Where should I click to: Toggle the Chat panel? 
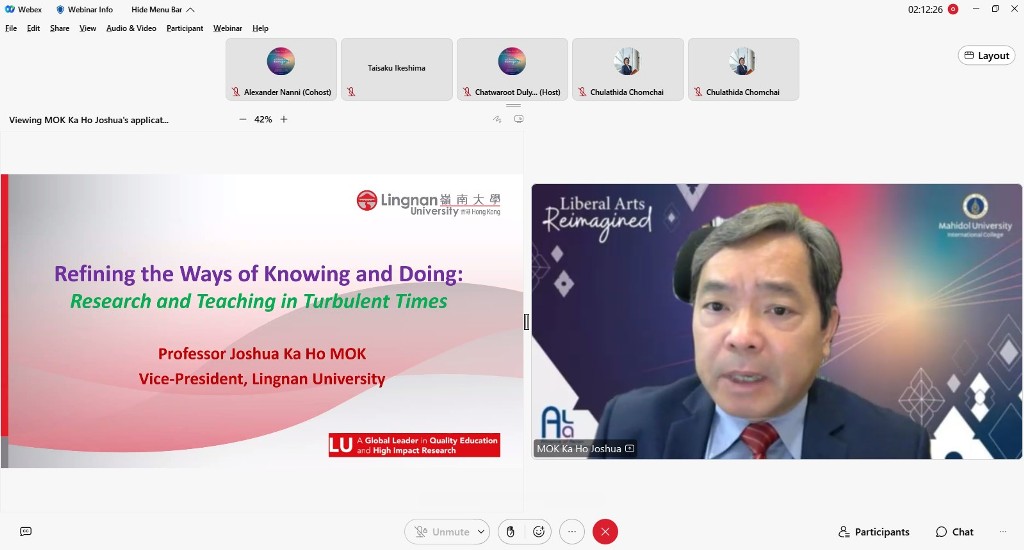(x=954, y=532)
